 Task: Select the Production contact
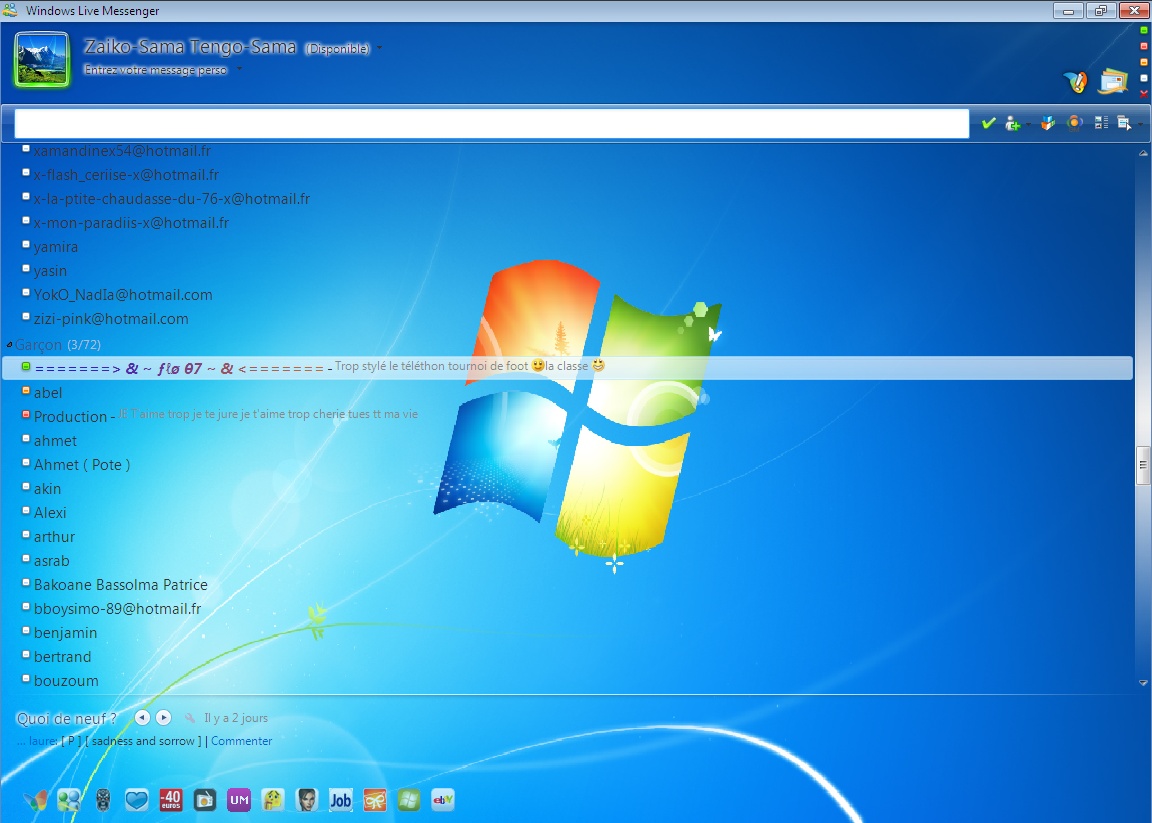point(71,417)
